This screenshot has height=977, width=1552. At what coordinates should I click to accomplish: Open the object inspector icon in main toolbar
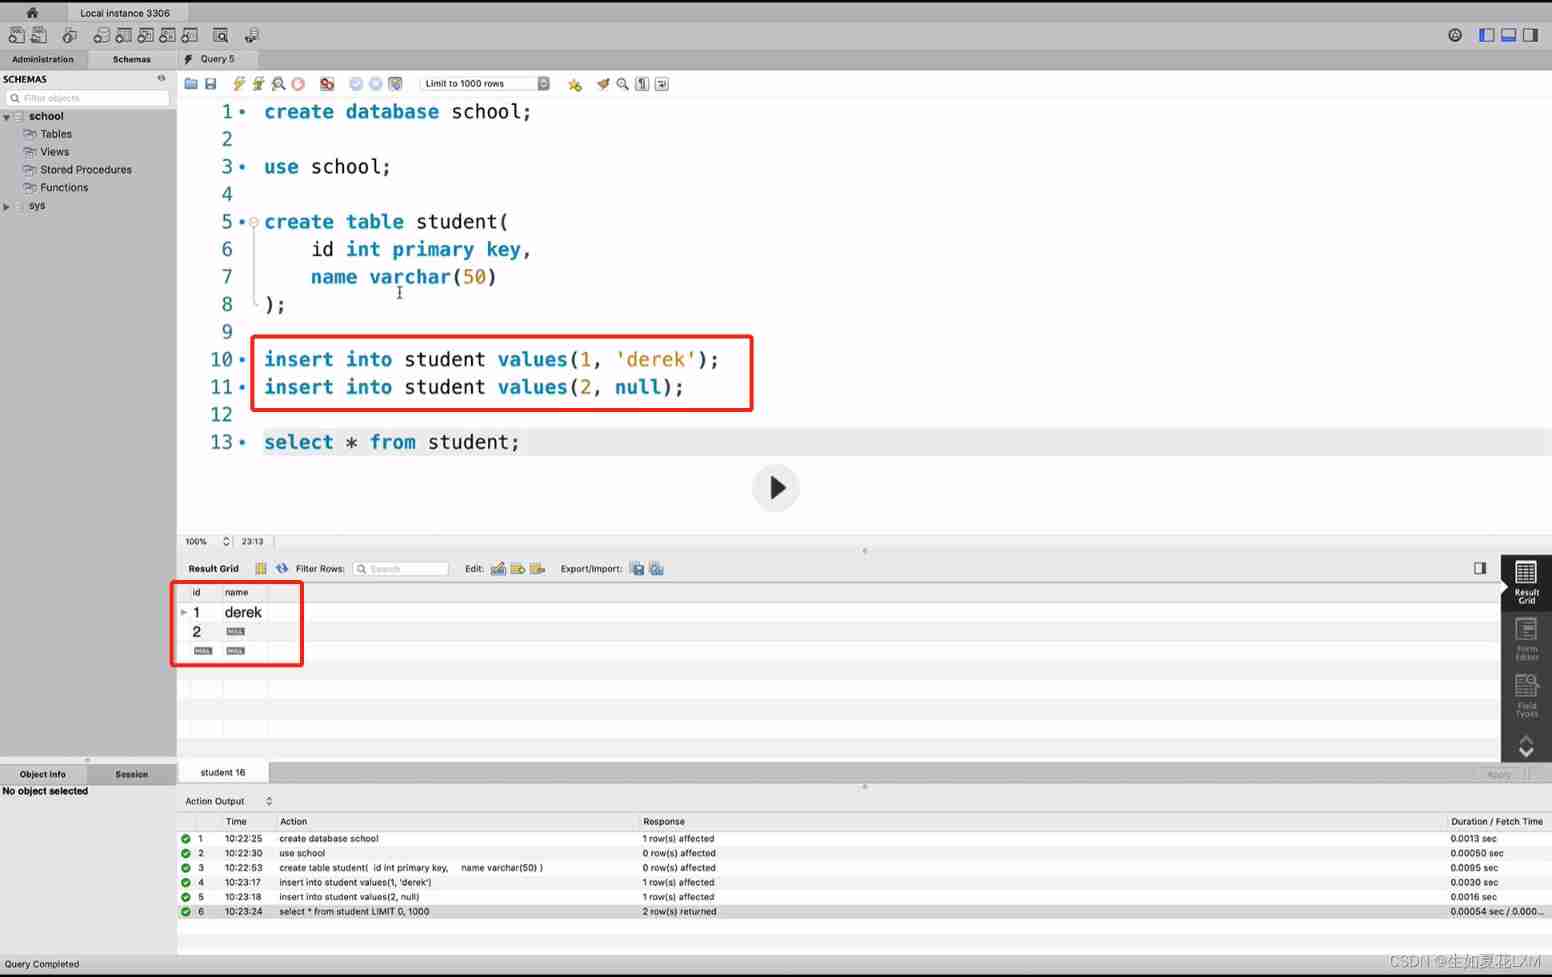69,36
